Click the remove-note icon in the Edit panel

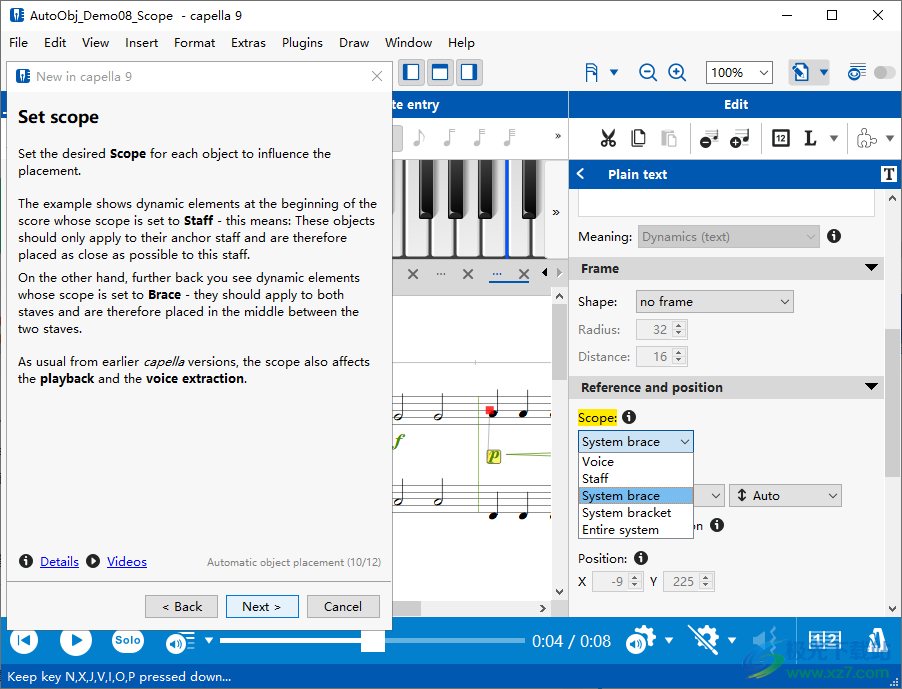710,138
